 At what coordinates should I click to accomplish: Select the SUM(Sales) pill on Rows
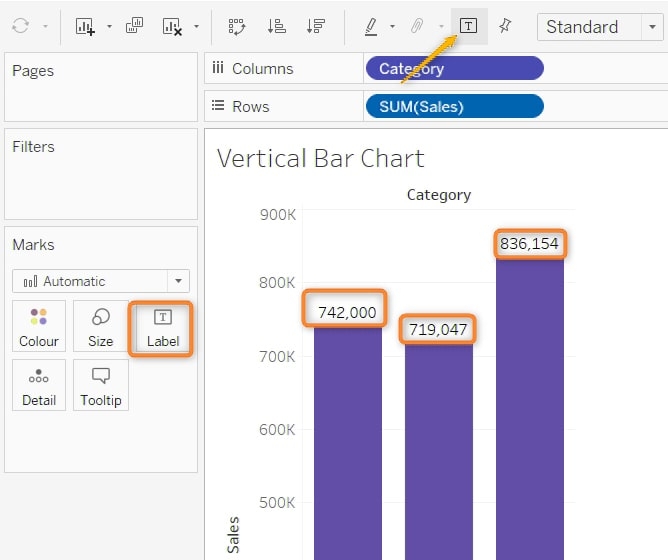point(454,107)
